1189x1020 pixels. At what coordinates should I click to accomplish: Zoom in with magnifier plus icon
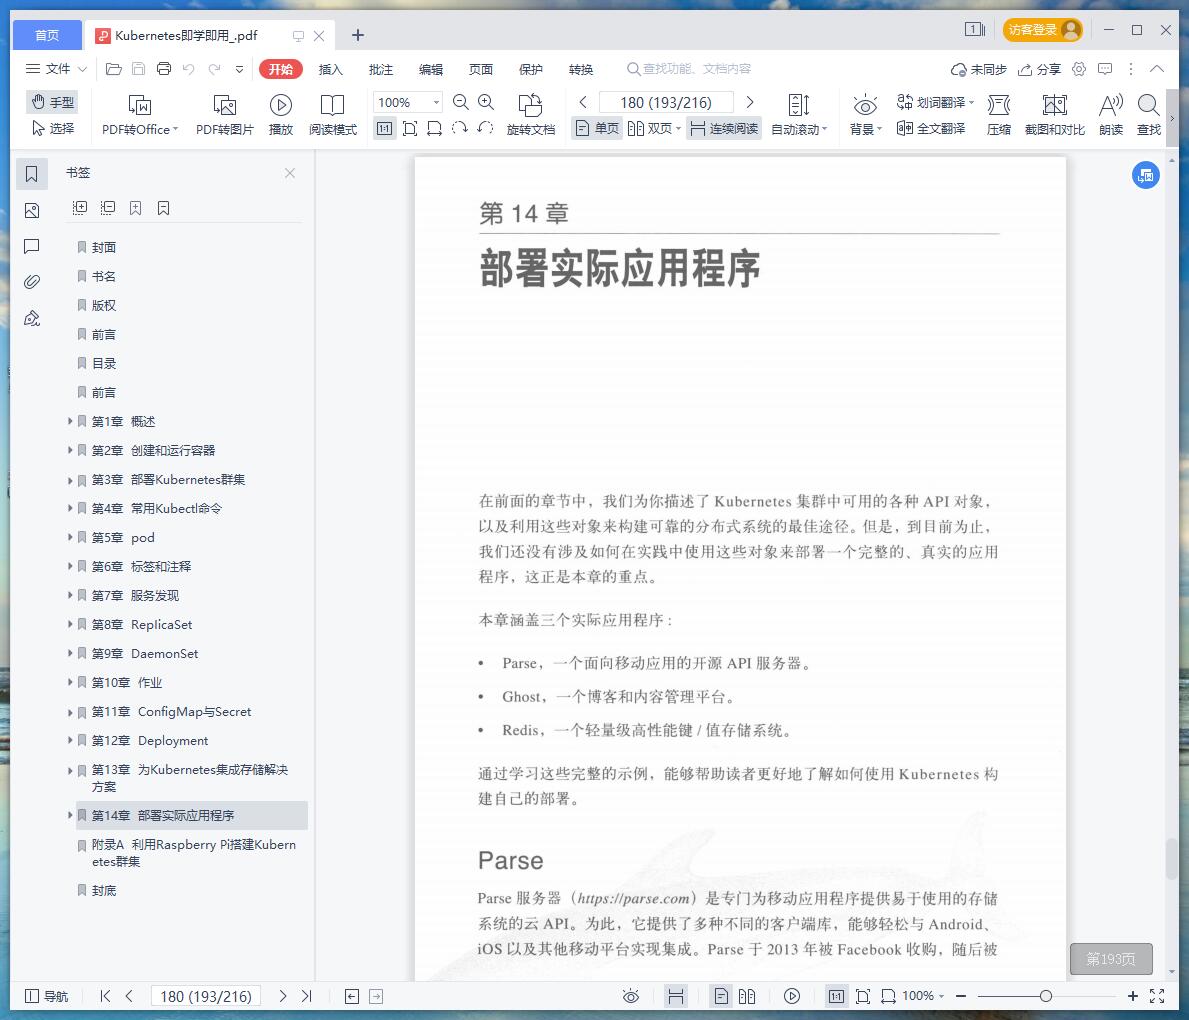click(486, 102)
